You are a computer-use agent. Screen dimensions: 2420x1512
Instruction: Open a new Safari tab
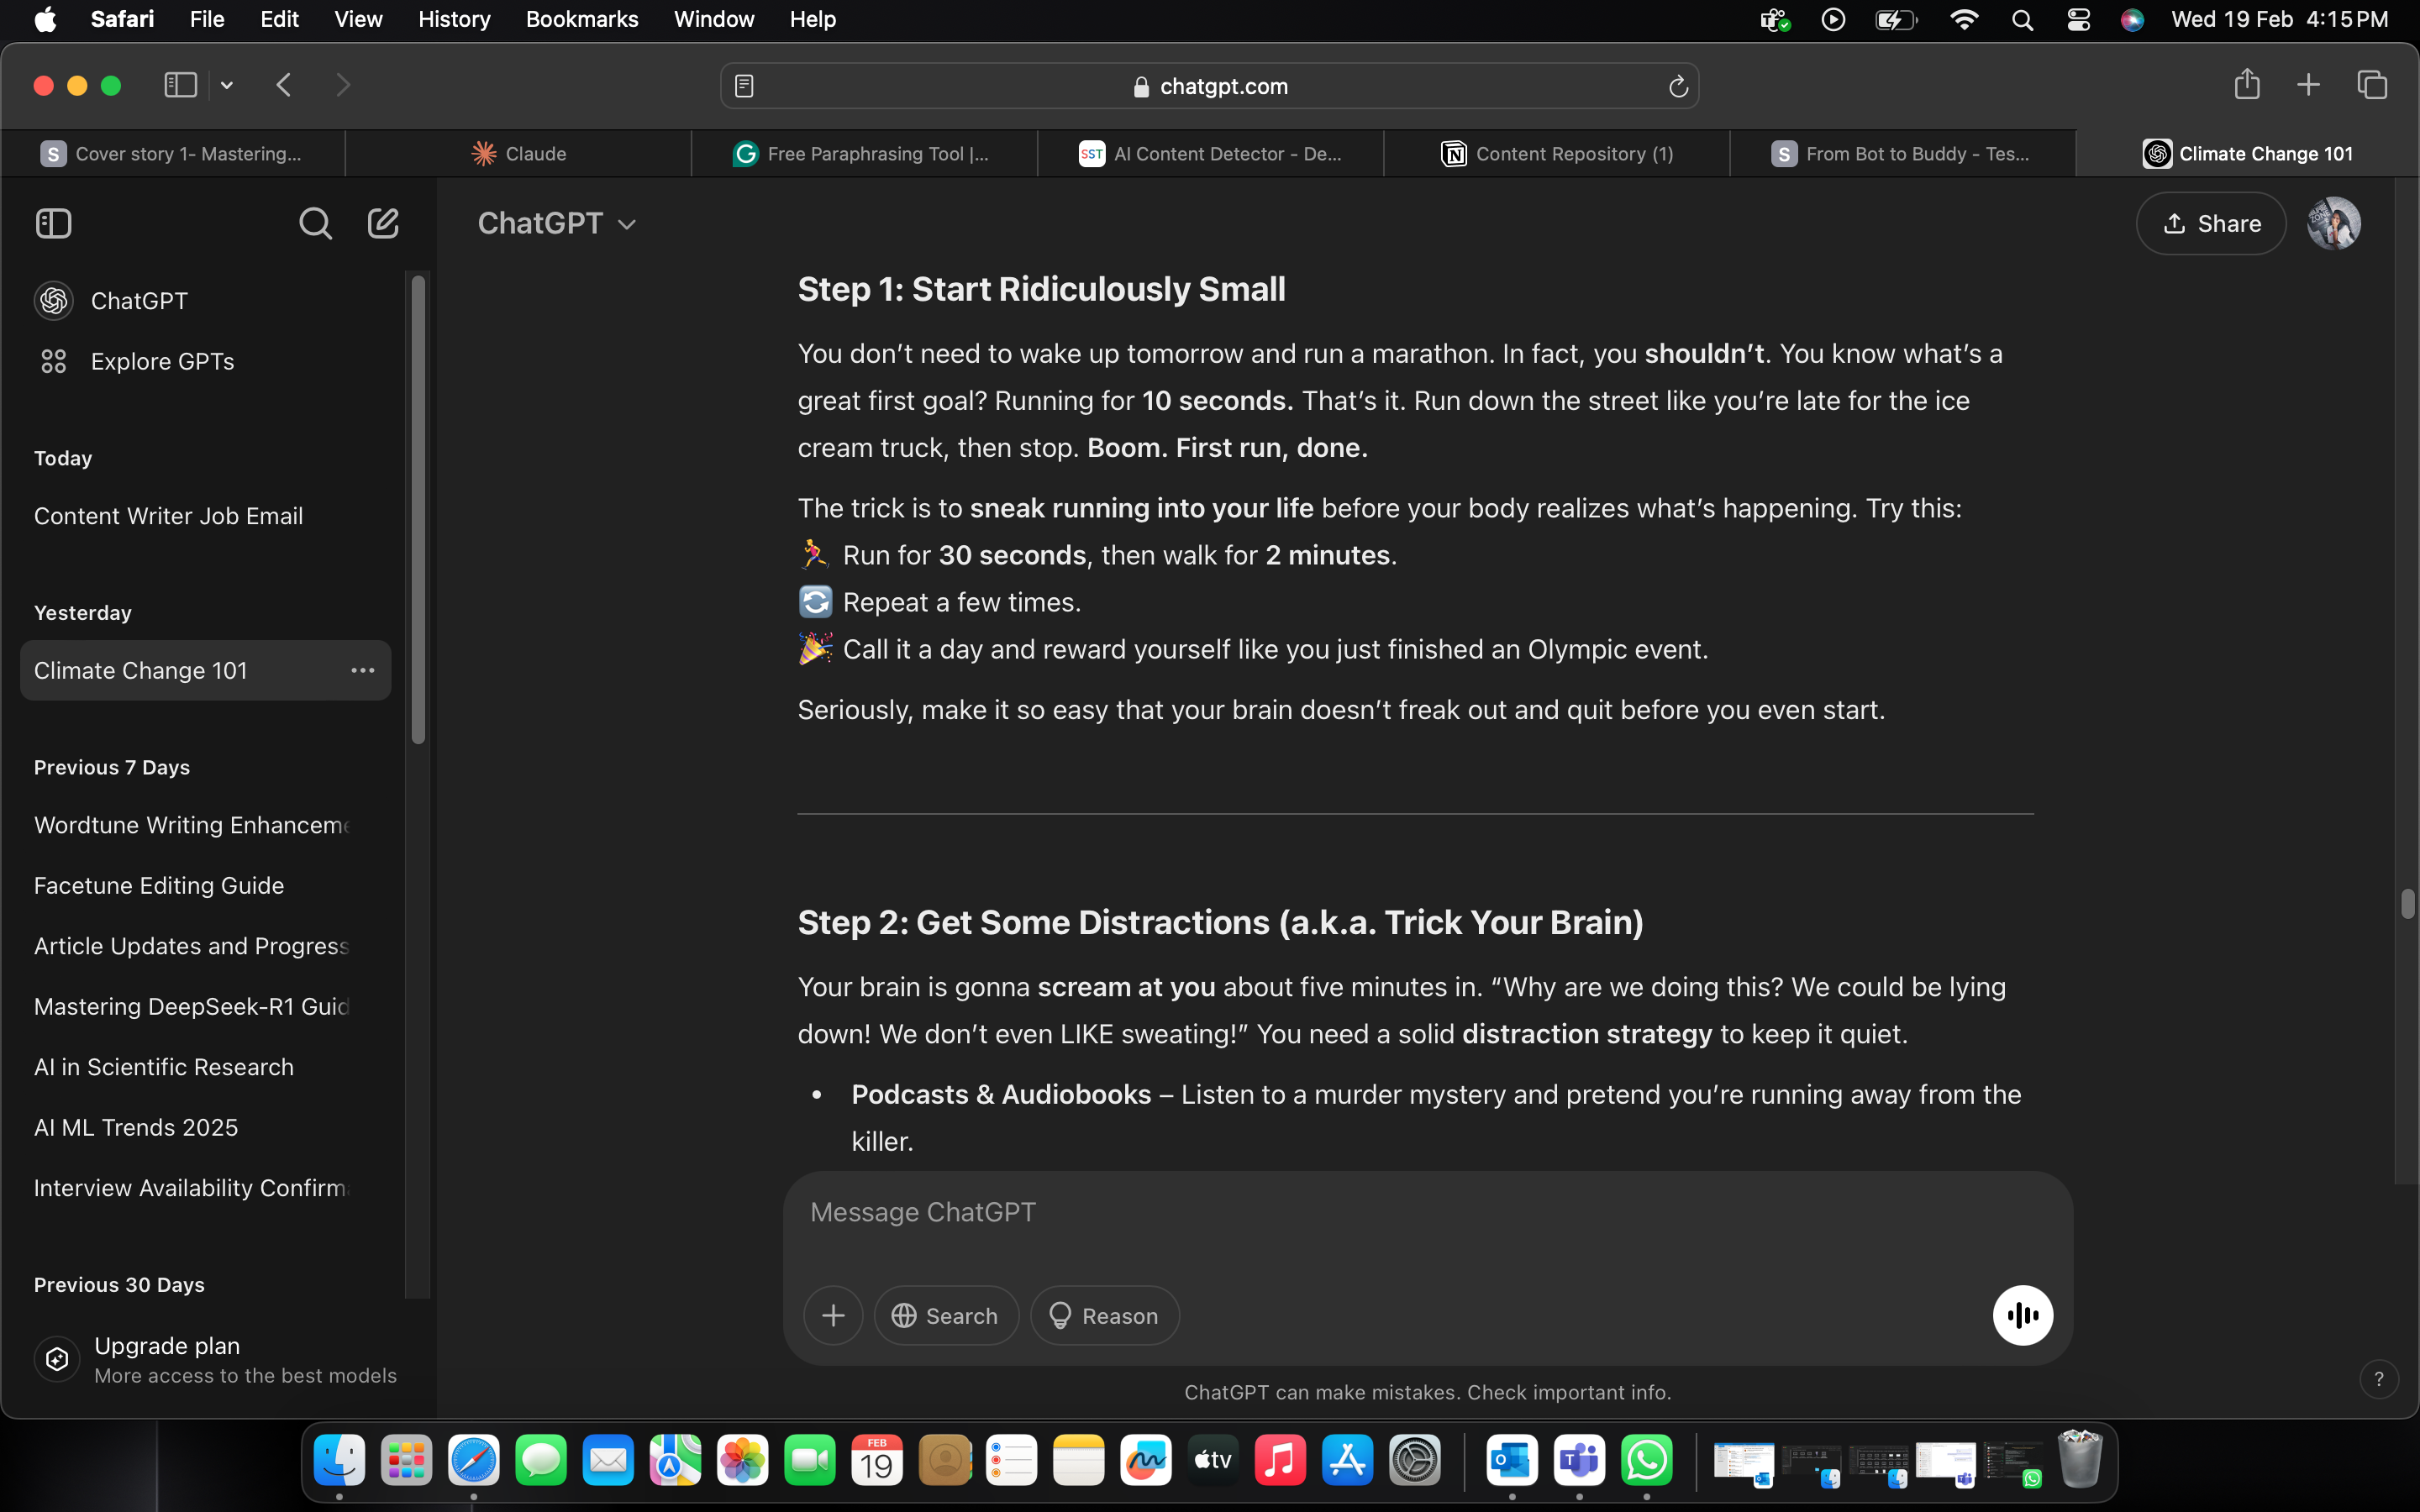(x=2308, y=85)
